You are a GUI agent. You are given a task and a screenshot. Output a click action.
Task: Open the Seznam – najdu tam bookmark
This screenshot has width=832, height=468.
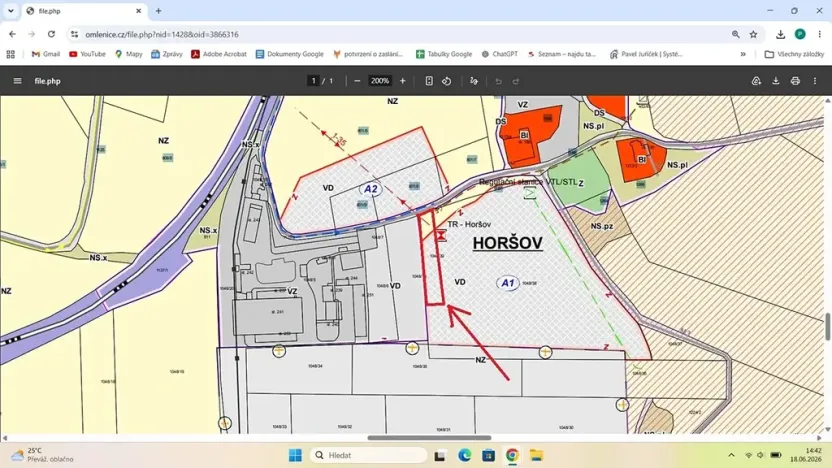pos(562,54)
